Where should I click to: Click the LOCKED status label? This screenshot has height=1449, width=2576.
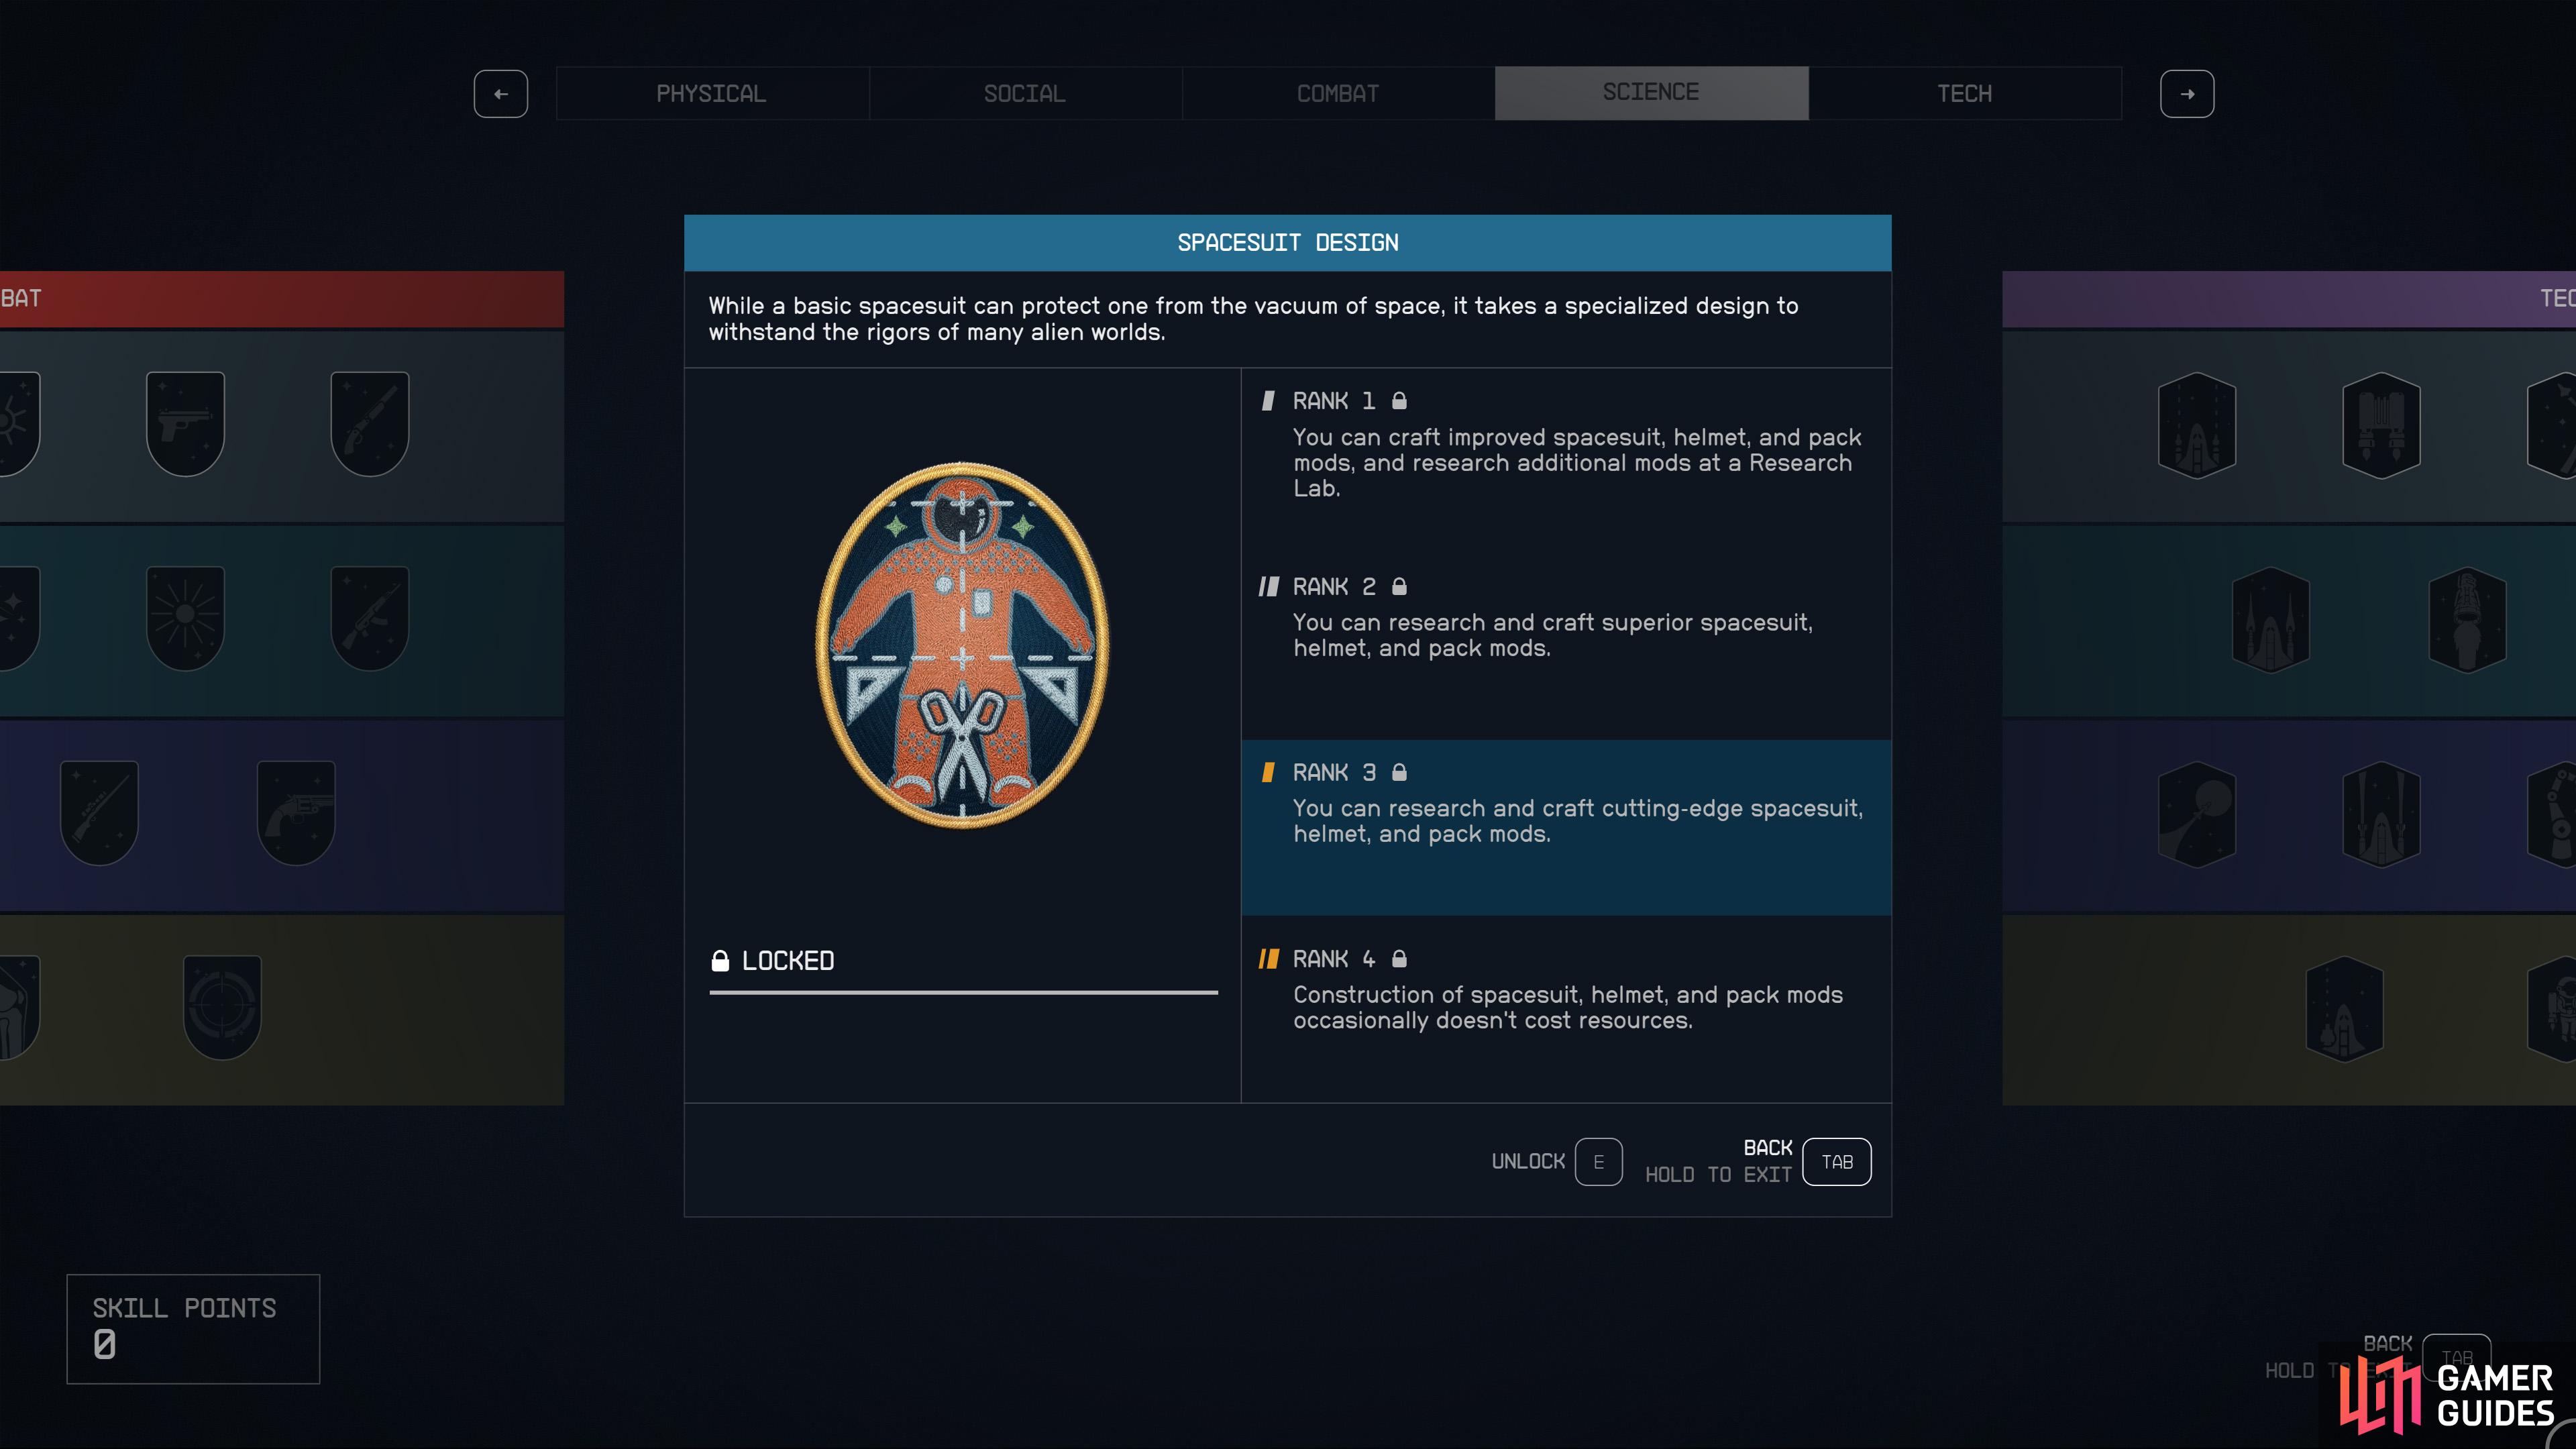coord(788,961)
